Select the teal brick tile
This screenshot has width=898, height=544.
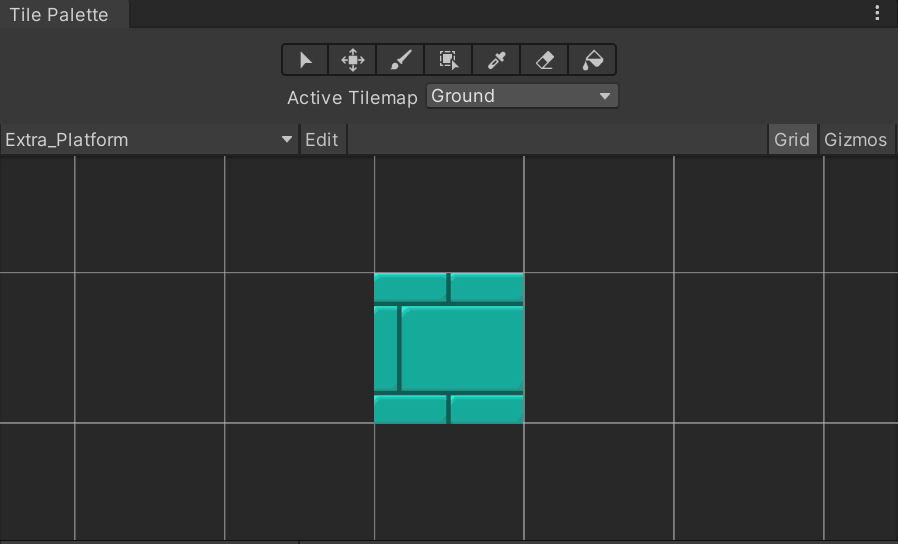pos(449,348)
